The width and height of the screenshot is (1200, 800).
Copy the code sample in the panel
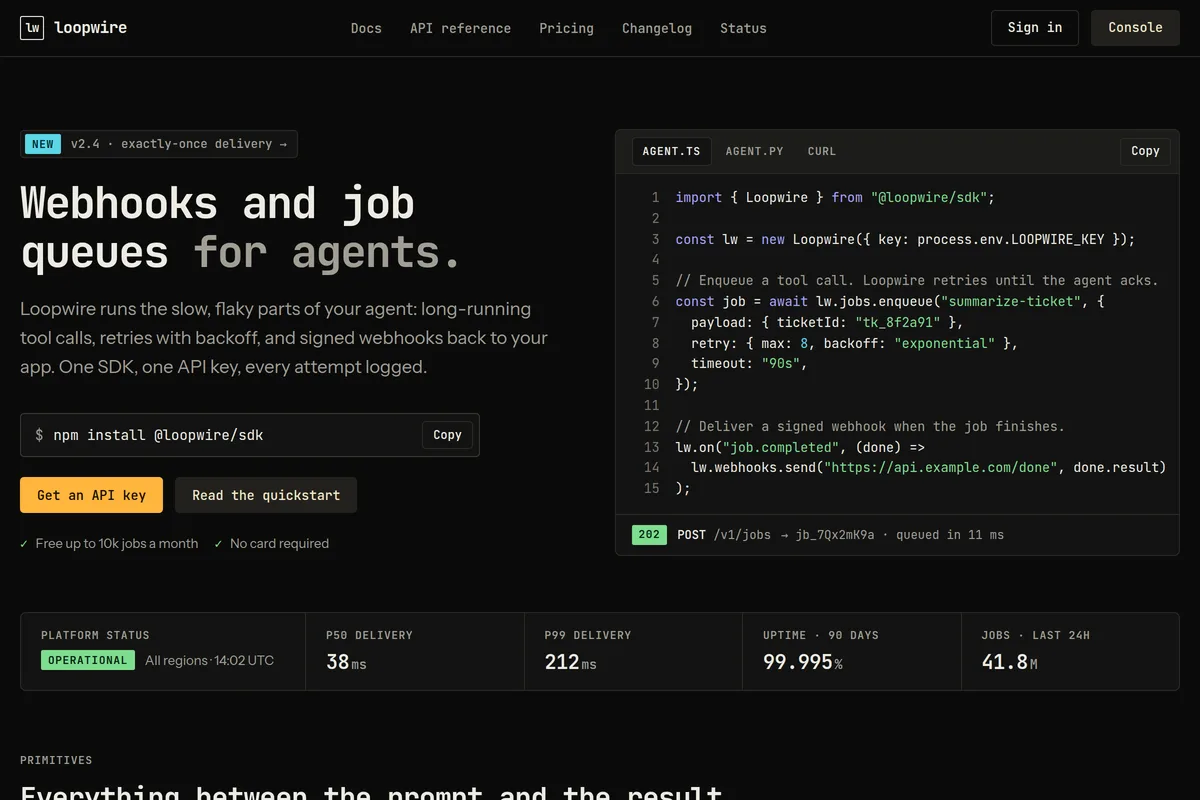(x=1145, y=151)
